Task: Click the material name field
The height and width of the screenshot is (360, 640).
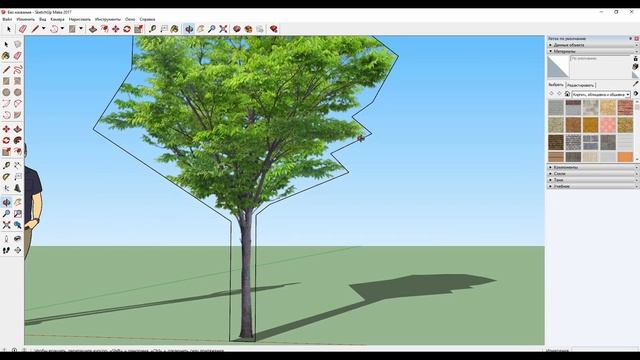Action: click(x=601, y=59)
